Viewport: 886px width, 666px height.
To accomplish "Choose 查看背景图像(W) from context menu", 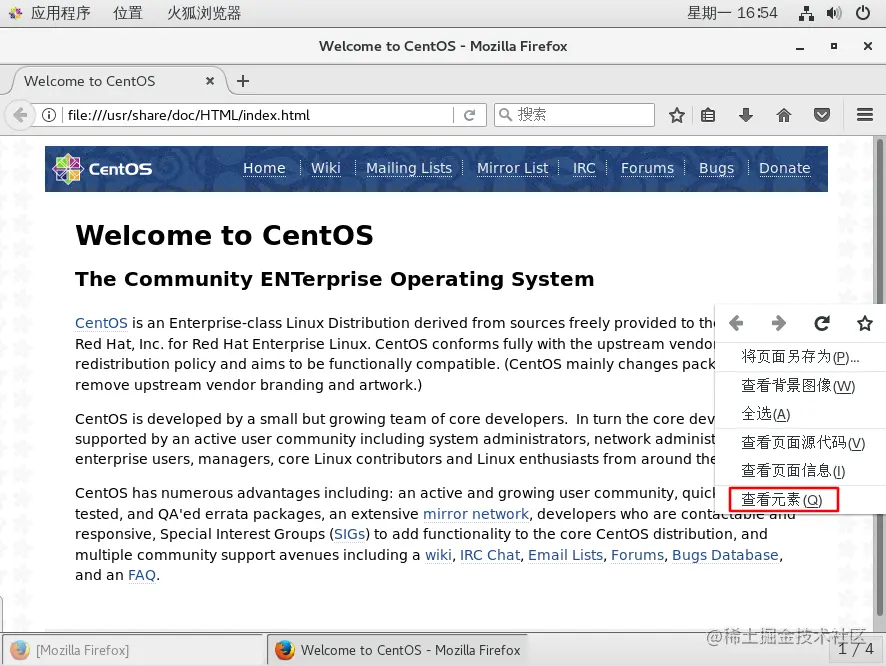I will click(800, 386).
